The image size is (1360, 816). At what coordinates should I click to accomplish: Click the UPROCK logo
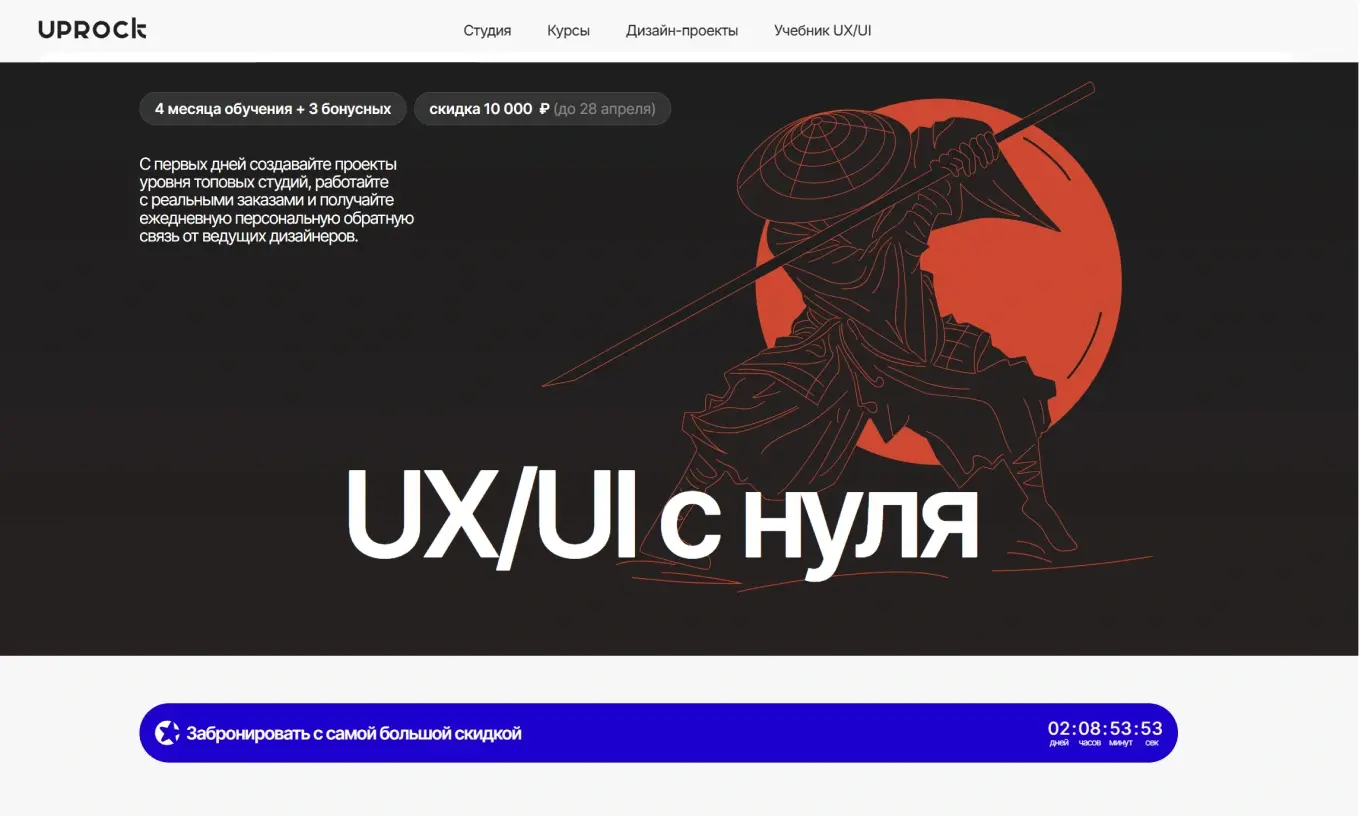pos(92,29)
